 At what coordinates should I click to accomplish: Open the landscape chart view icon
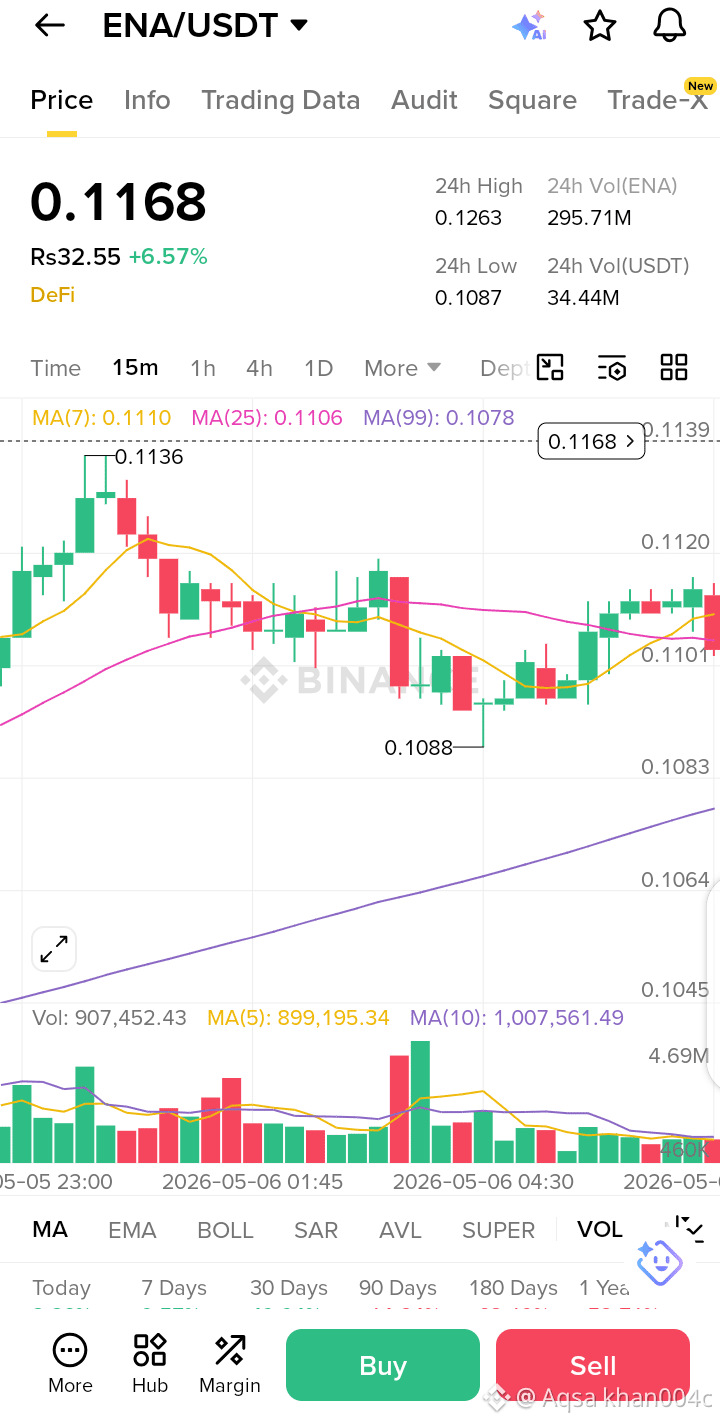pos(550,367)
